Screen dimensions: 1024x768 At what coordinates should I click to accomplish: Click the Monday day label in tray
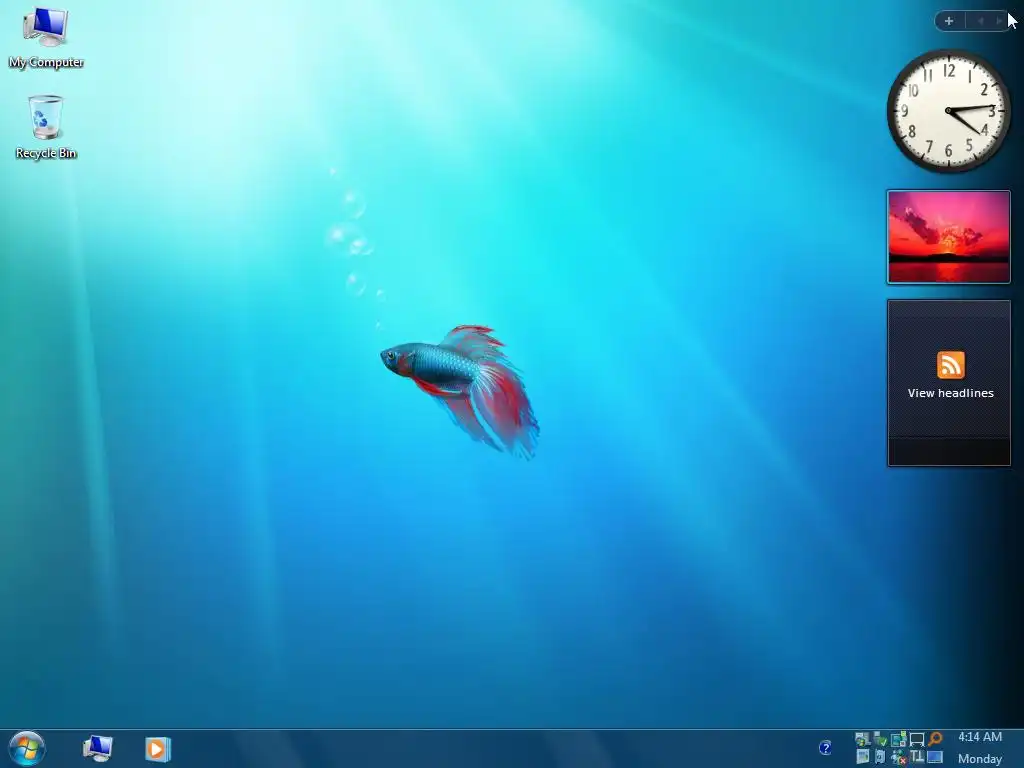pyautogui.click(x=980, y=759)
